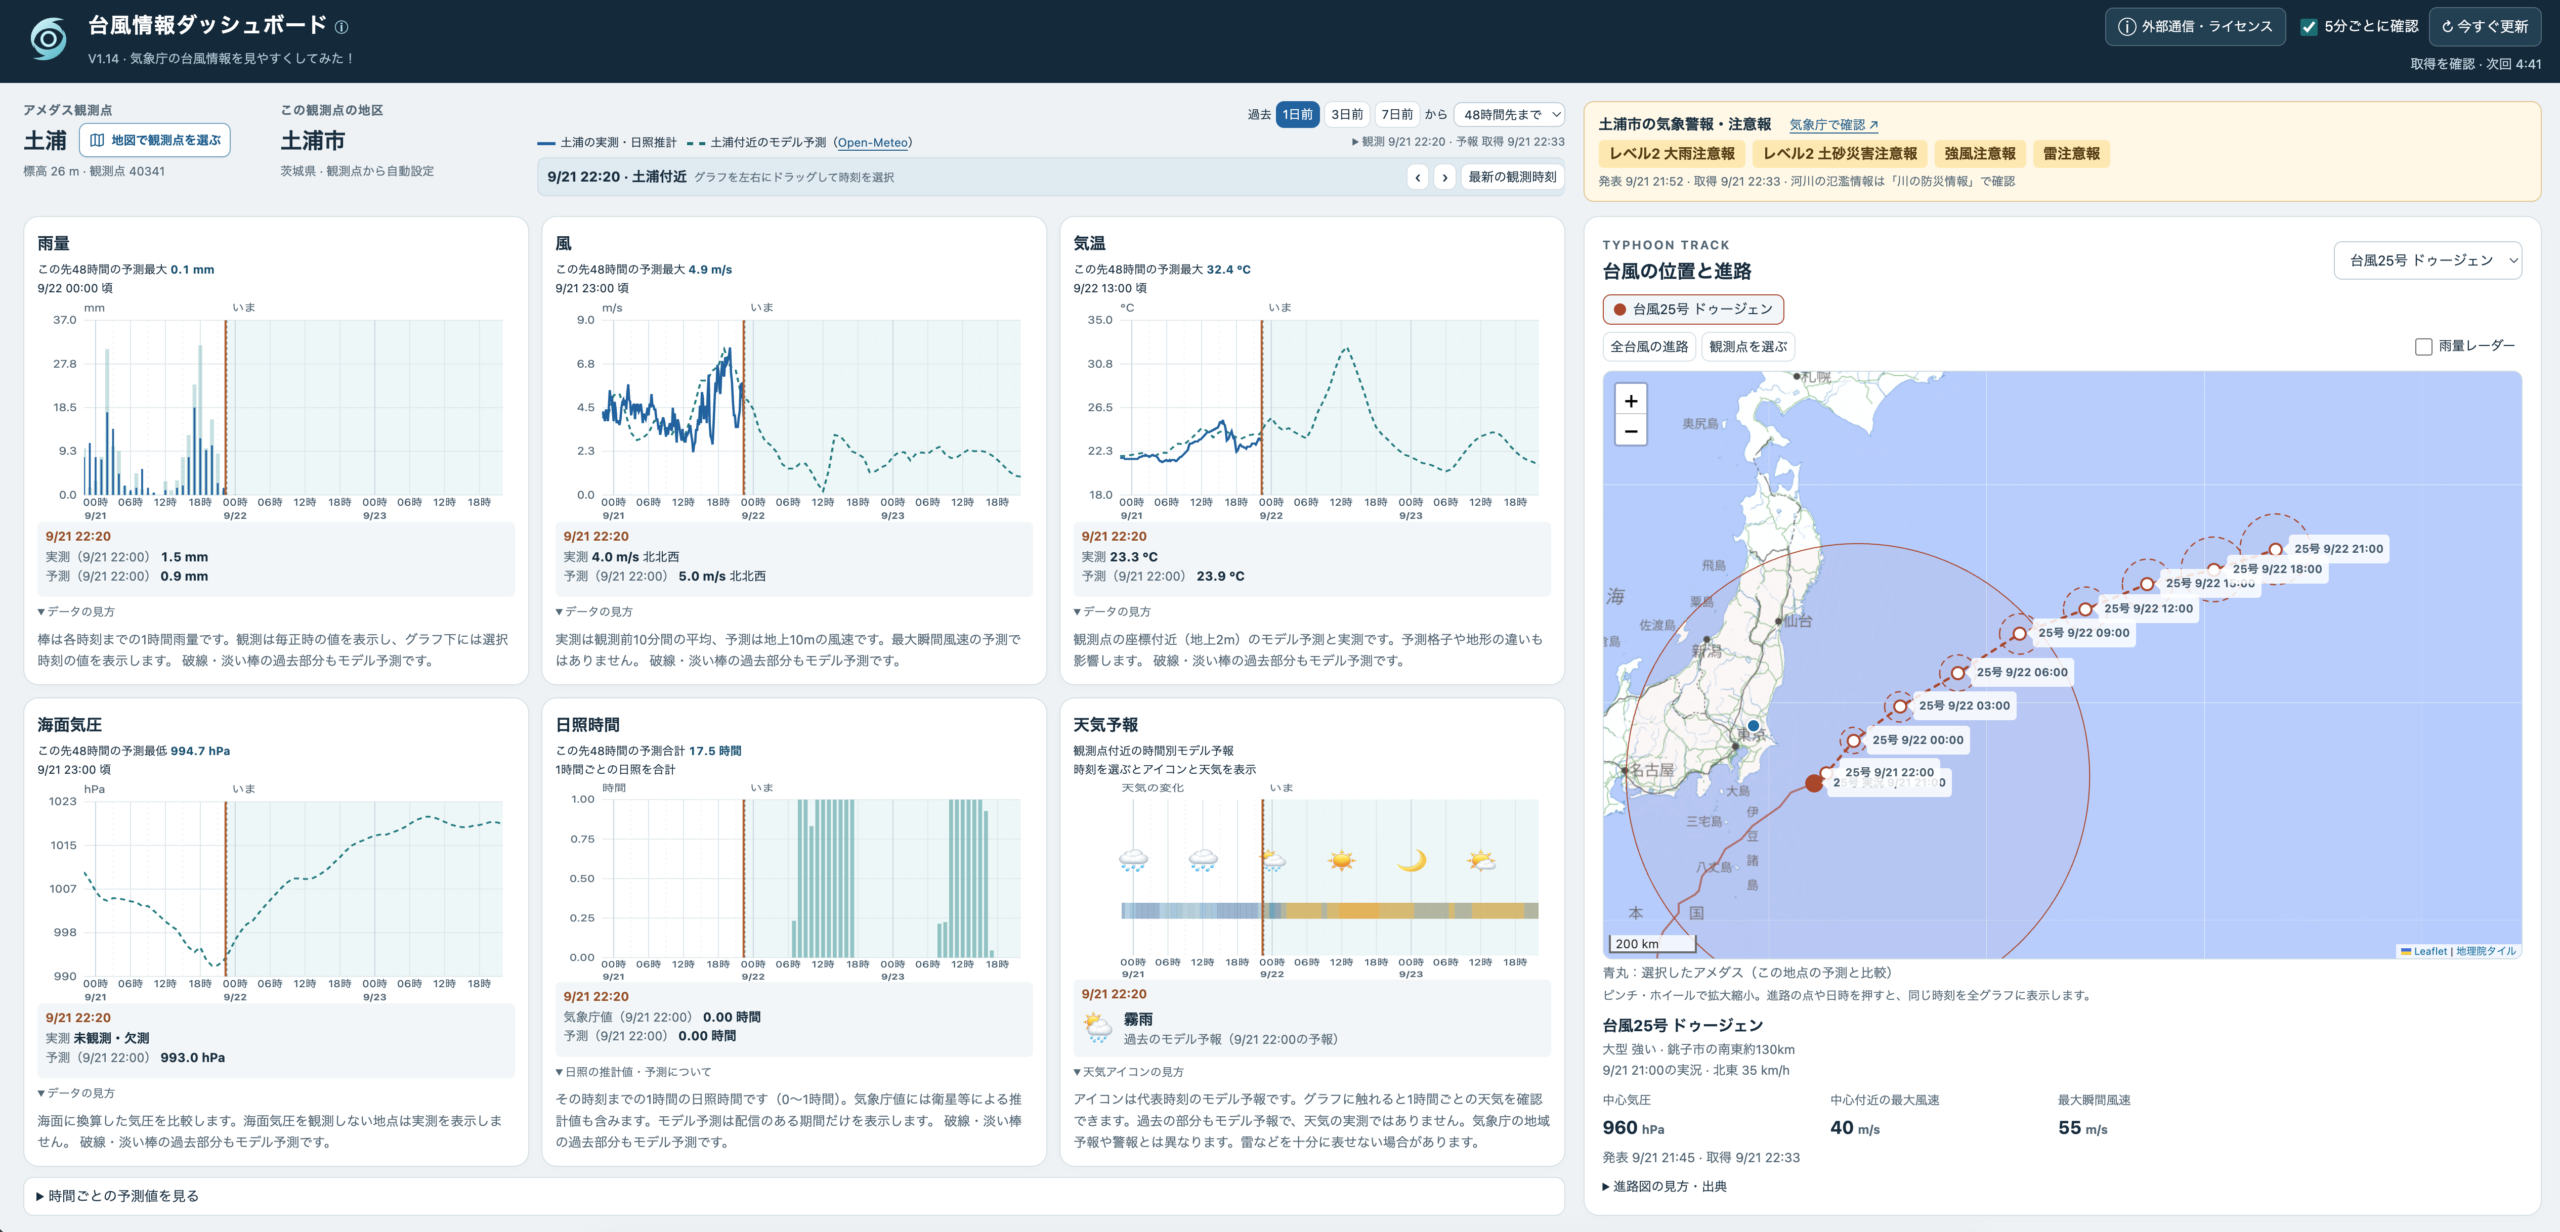Image resolution: width=2560 pixels, height=1232 pixels.
Task: Toggle the 5分ごとに確認 auto-refresh checkbox
Action: [x=2309, y=27]
